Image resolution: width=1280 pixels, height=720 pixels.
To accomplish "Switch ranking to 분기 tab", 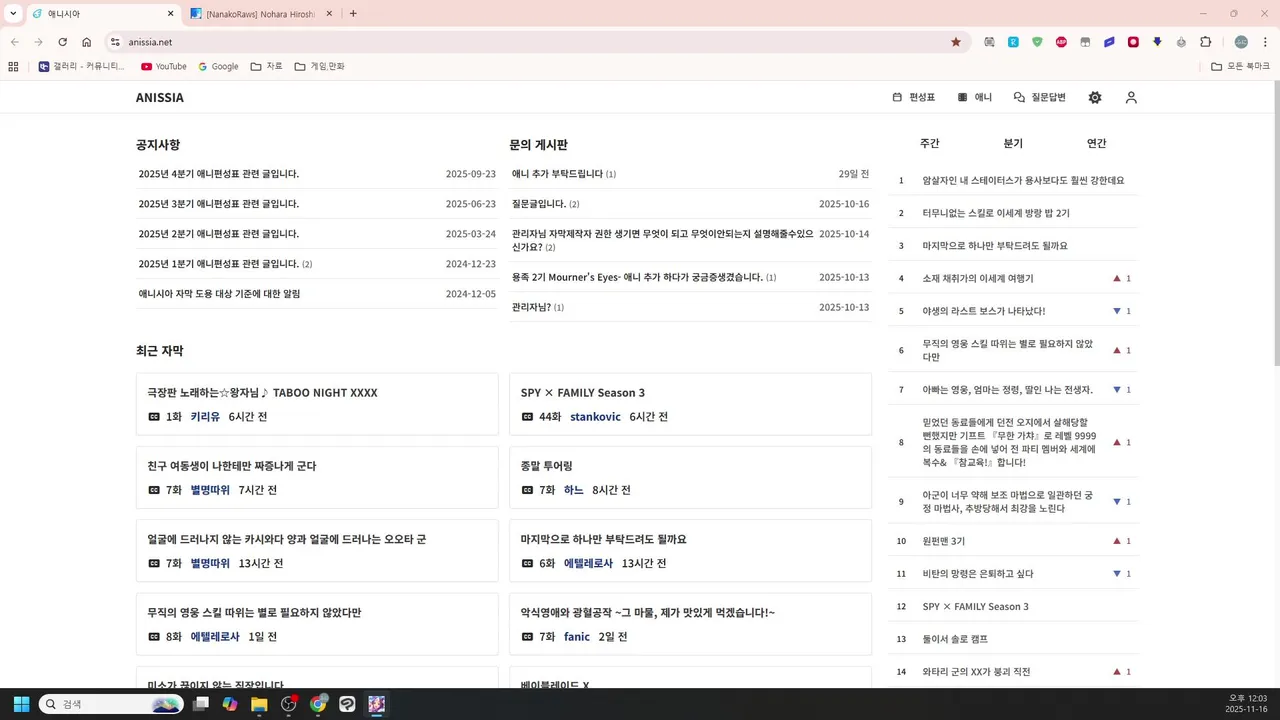I will tap(1013, 143).
